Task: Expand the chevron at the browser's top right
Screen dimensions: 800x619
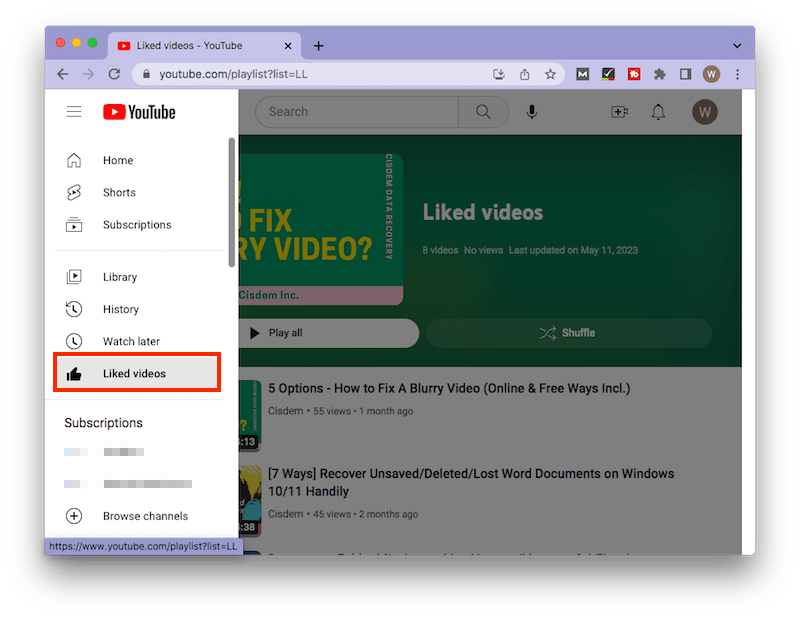Action: (737, 45)
